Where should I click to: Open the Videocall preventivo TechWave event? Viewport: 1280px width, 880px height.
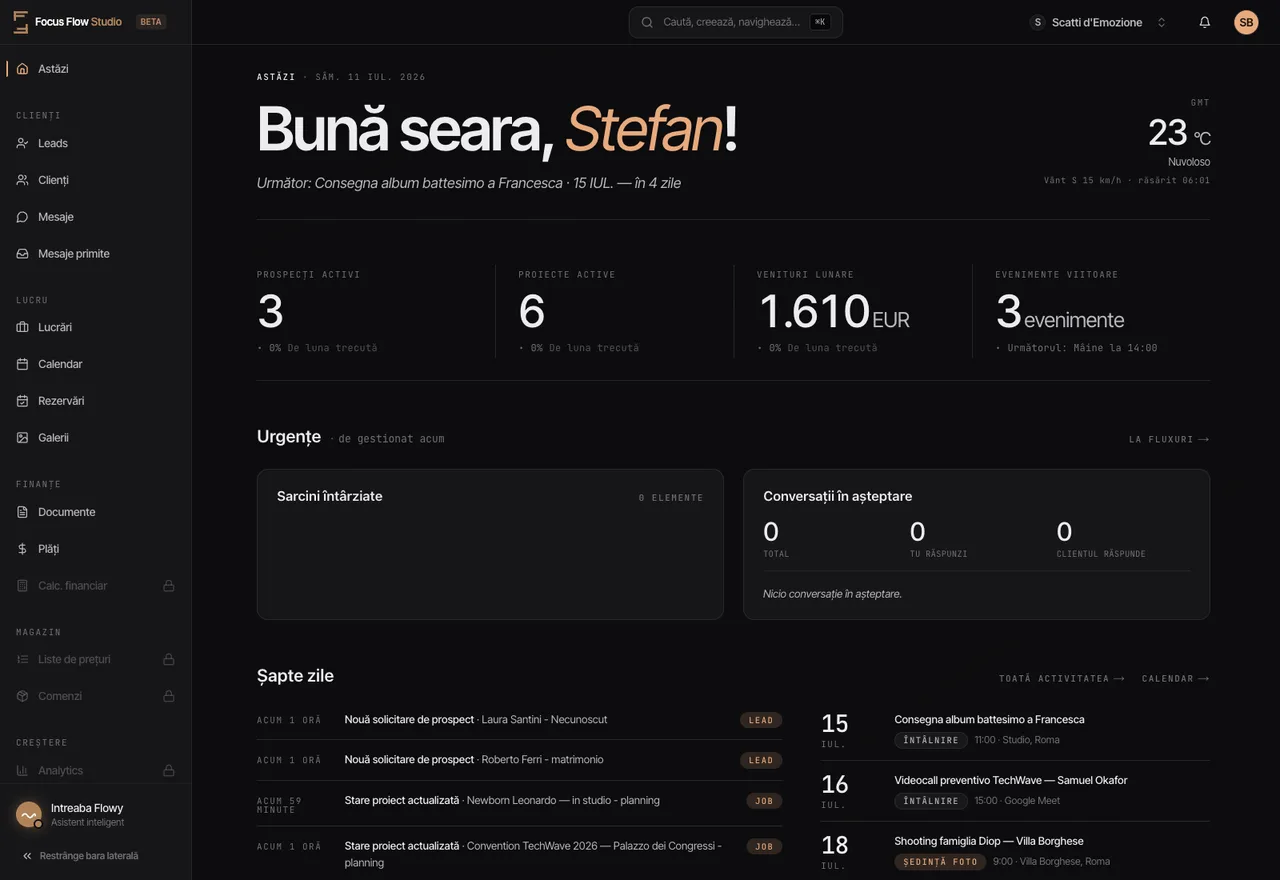click(1015, 791)
